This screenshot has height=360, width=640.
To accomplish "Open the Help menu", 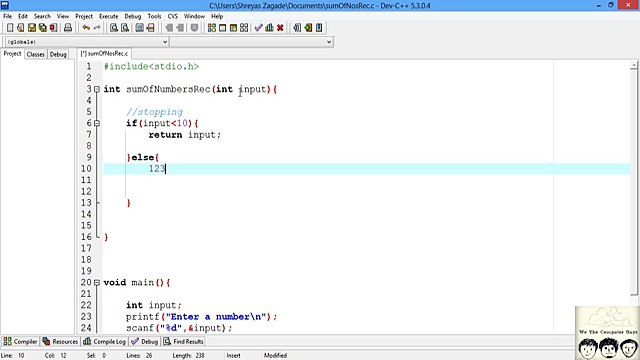I will (217, 16).
